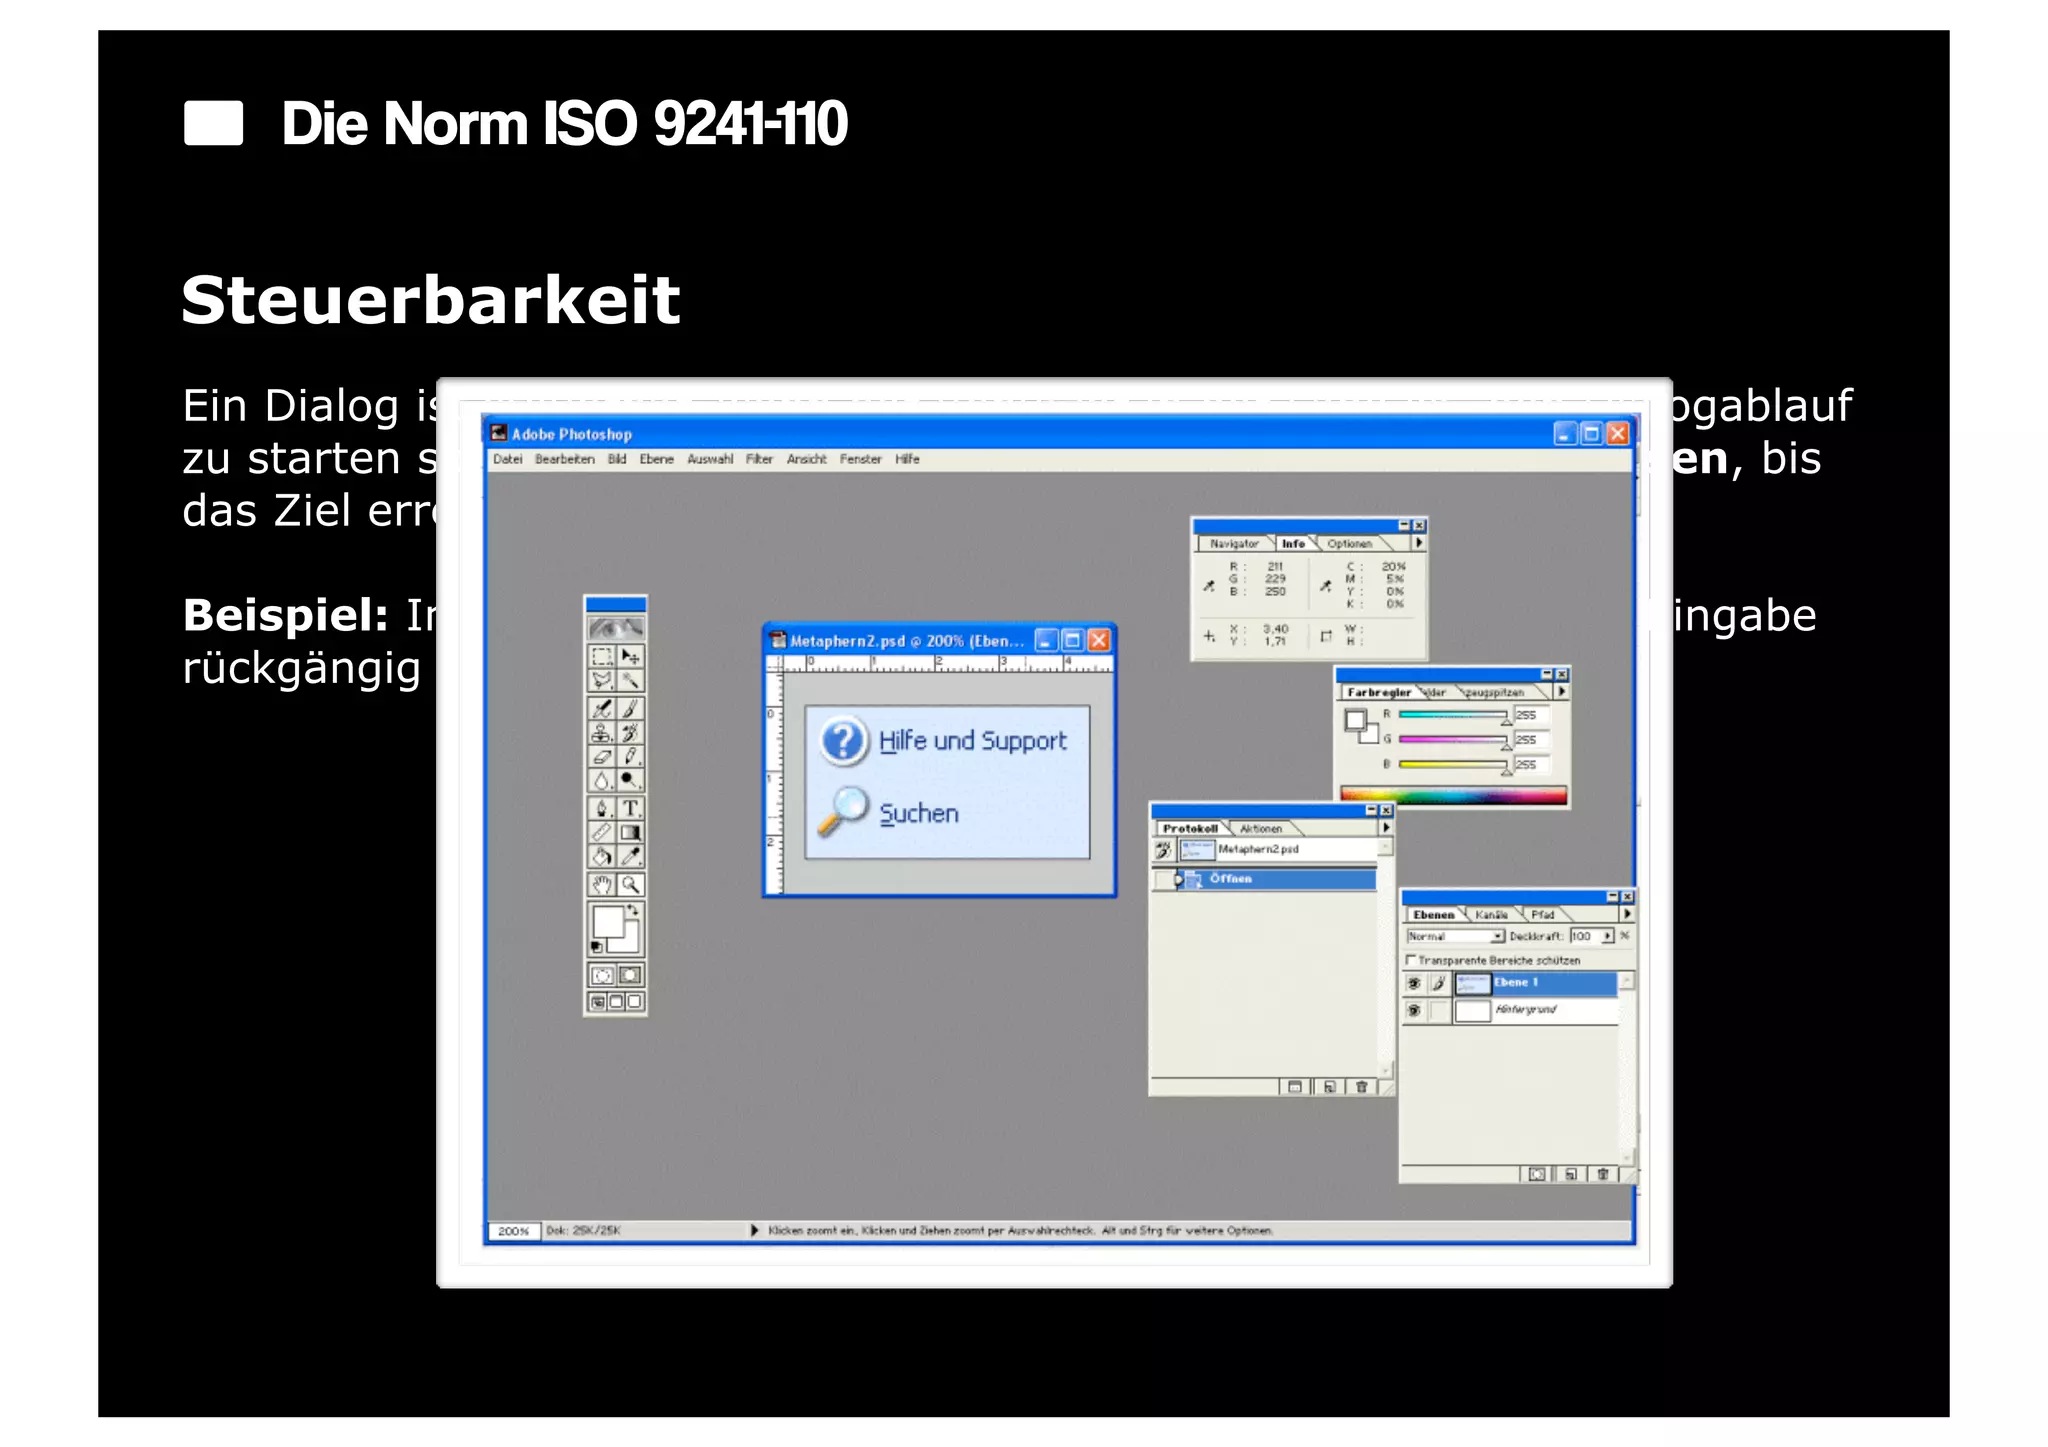2048x1447 pixels.
Task: Select the History Brush tool
Action: point(630,733)
